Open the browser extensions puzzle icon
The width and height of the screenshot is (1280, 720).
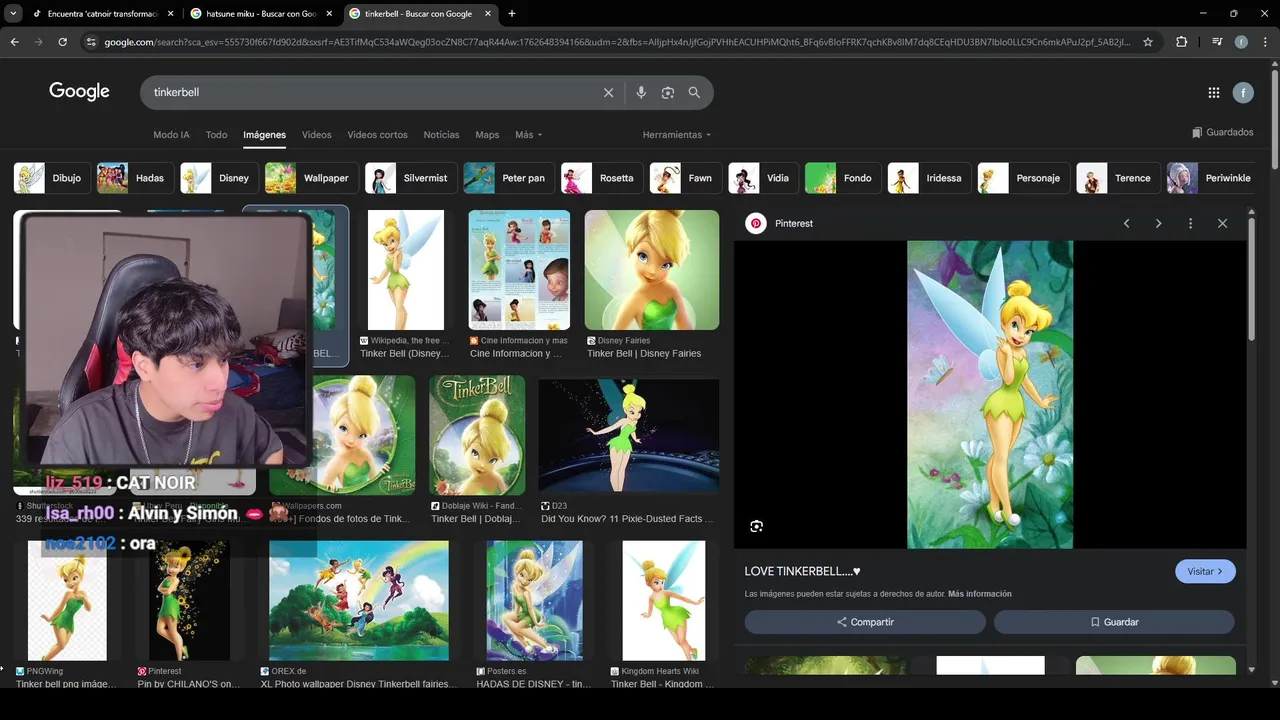(x=1182, y=42)
